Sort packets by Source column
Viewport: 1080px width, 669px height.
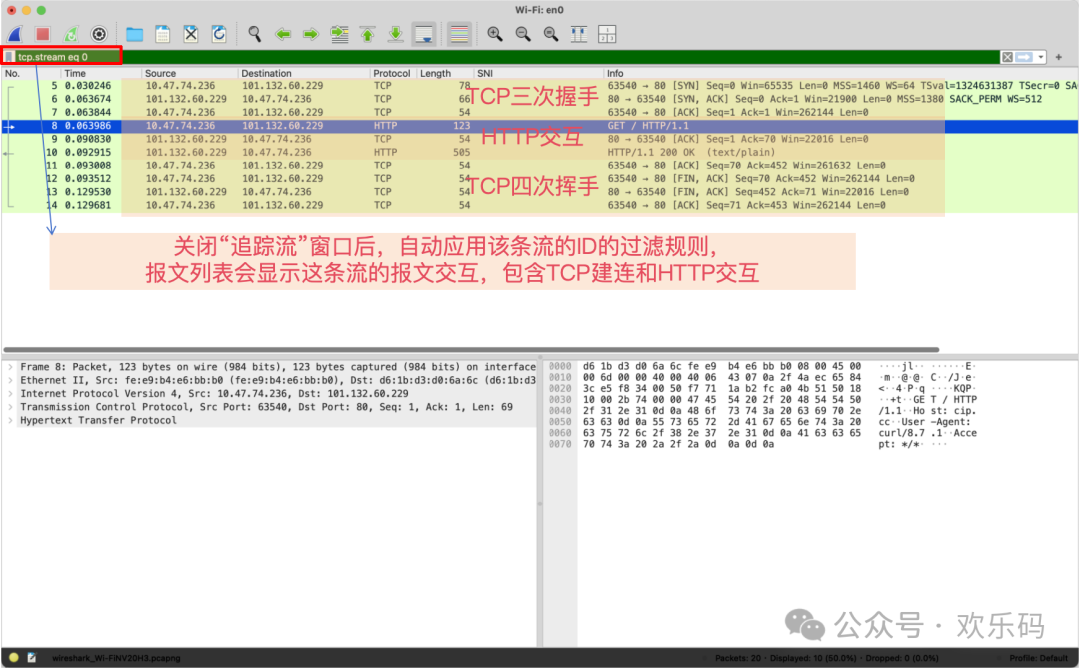click(x=189, y=73)
